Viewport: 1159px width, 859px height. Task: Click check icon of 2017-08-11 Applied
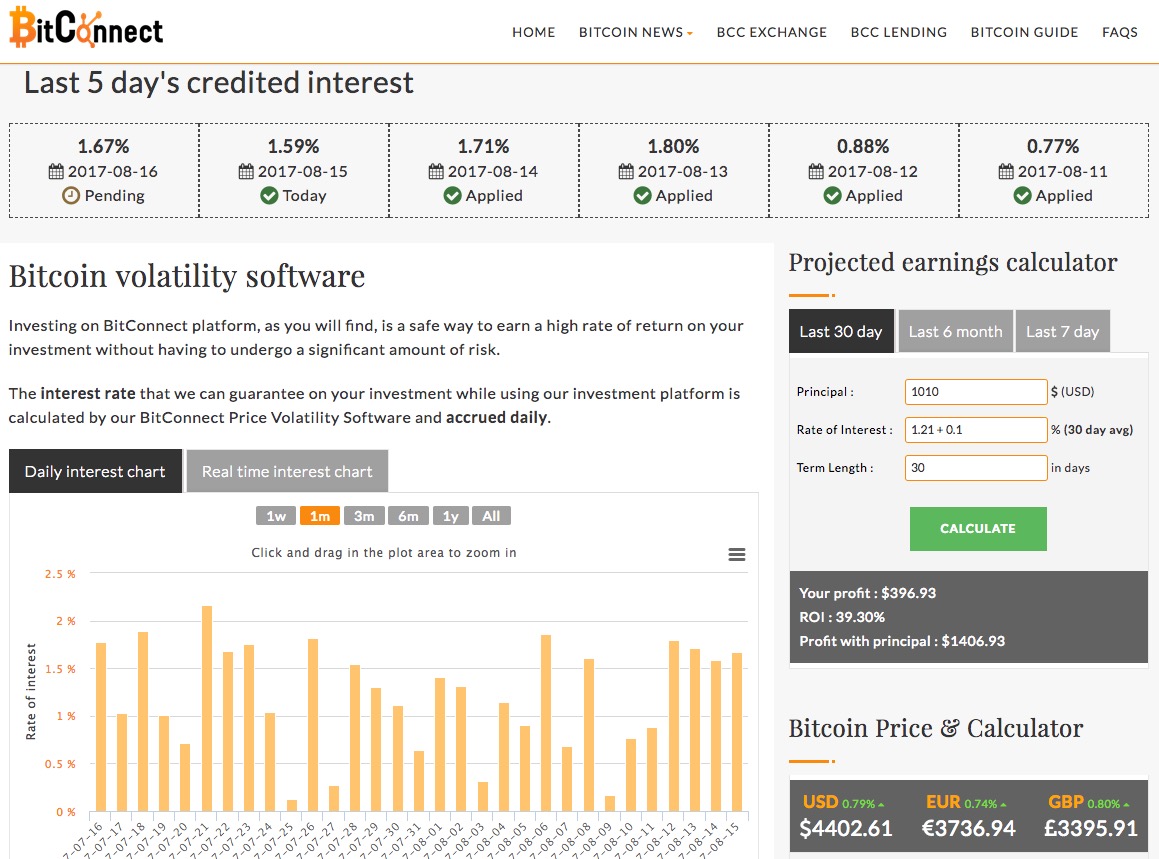pyautogui.click(x=1022, y=196)
